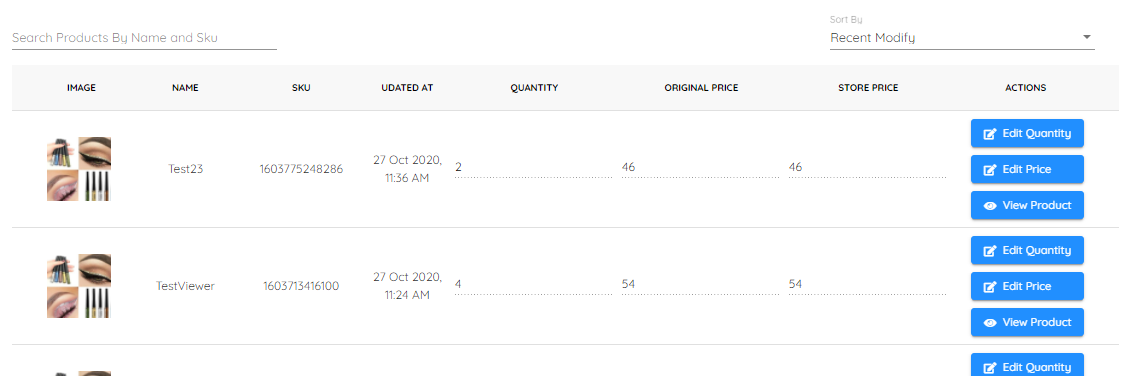This screenshot has height=376, width=1125.
Task: Open the Sort By dropdown arrow
Action: coord(1086,37)
